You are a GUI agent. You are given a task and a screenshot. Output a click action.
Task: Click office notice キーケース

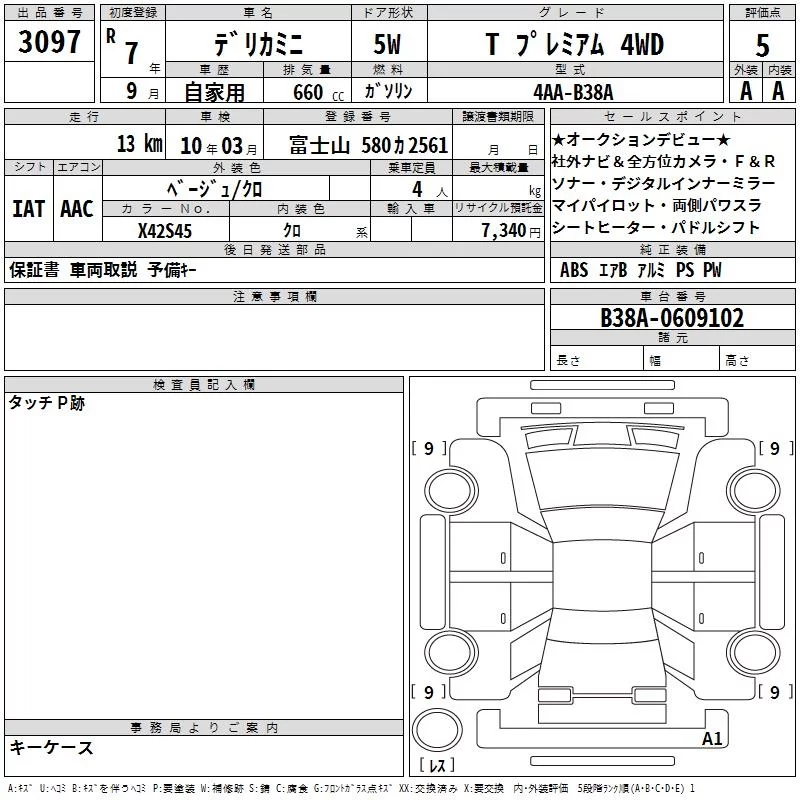52,747
